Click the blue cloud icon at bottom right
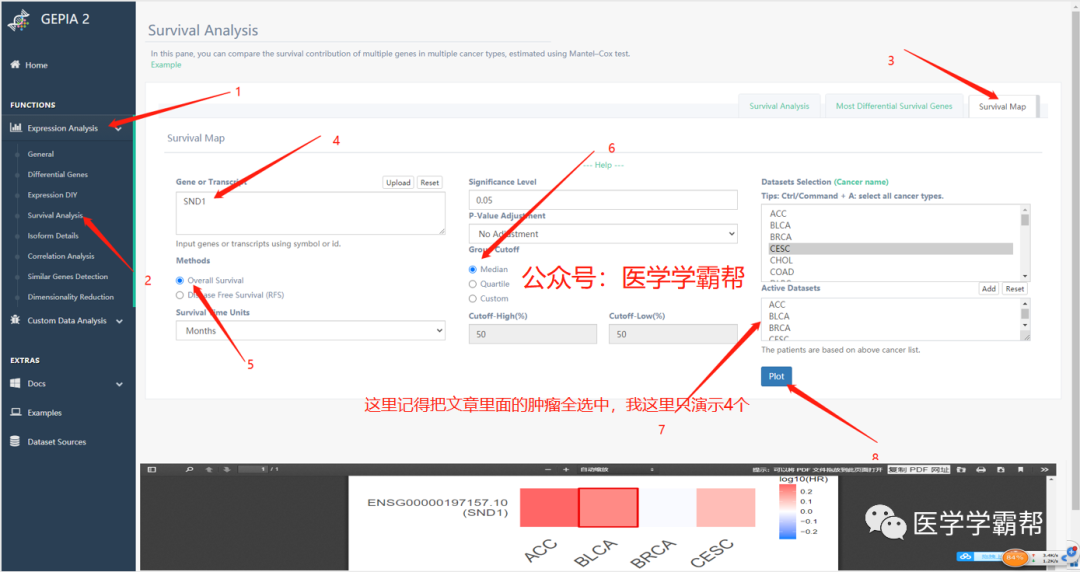 966,556
